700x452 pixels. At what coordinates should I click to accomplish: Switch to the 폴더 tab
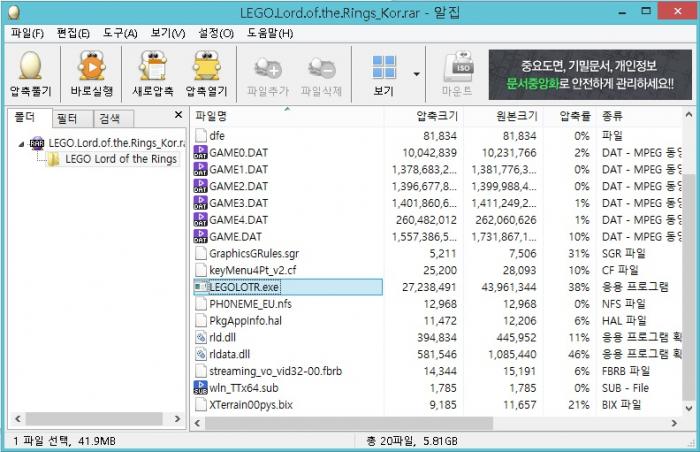point(27,117)
